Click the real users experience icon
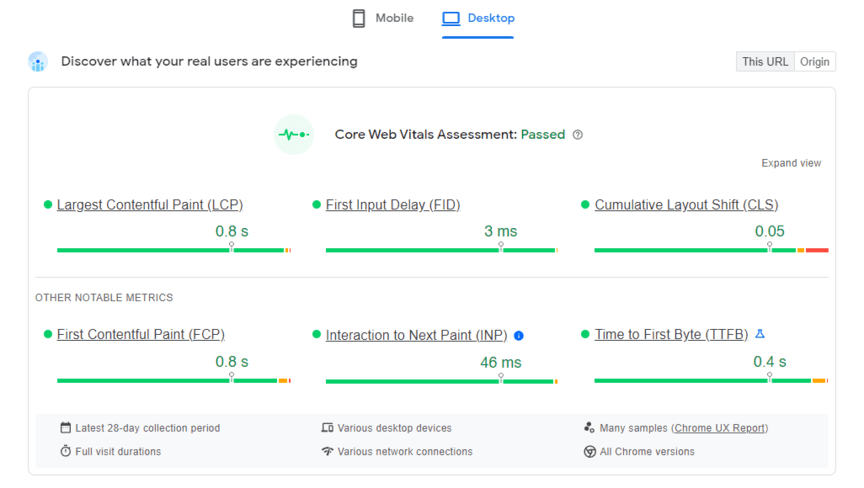864x488 pixels. [x=38, y=62]
